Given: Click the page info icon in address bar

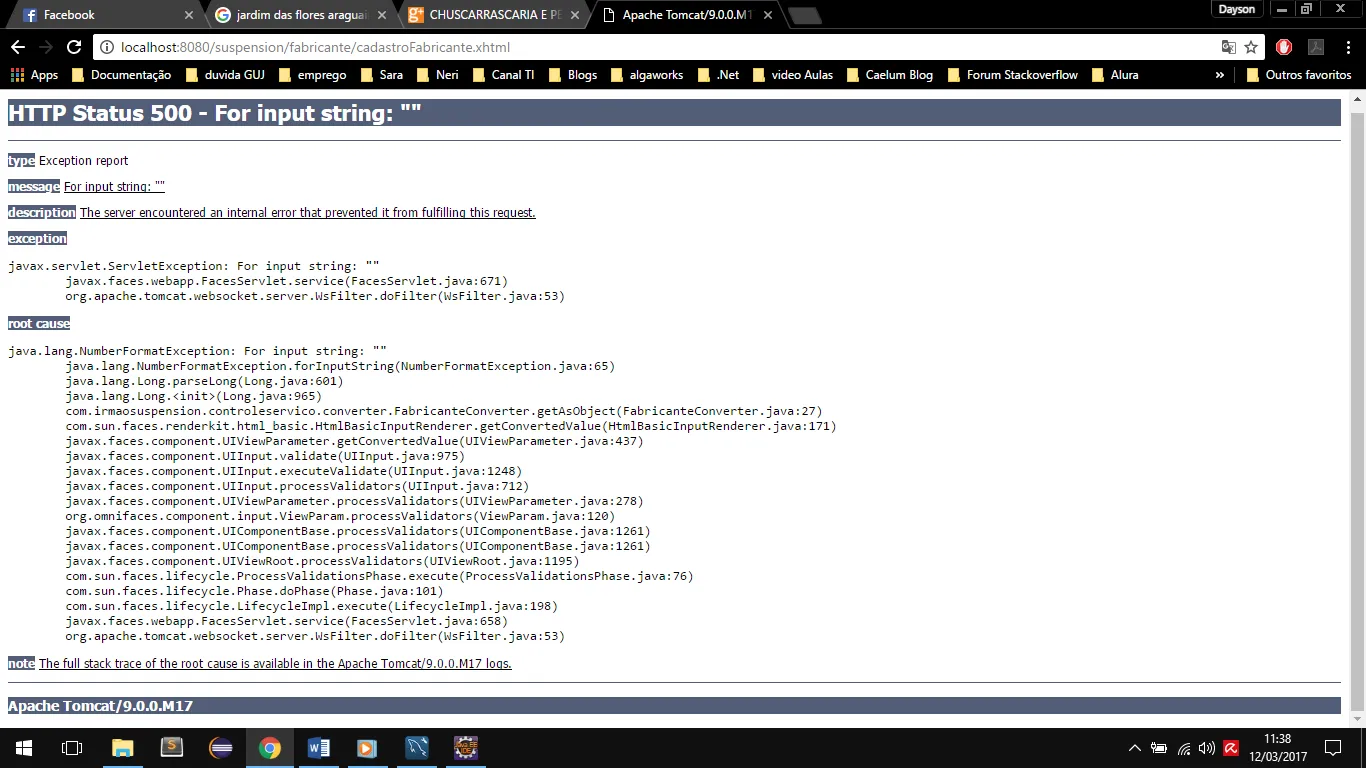Looking at the screenshot, I should tap(107, 47).
